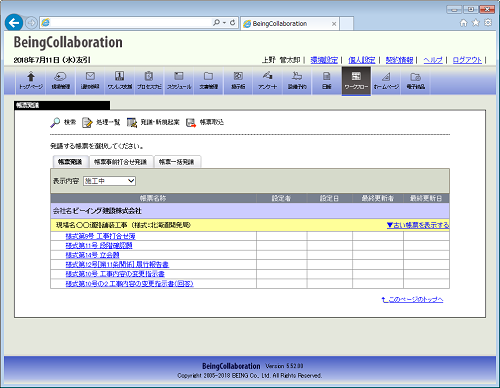Go to トップページ in the main navigation
The image size is (500, 388).
(31, 81)
